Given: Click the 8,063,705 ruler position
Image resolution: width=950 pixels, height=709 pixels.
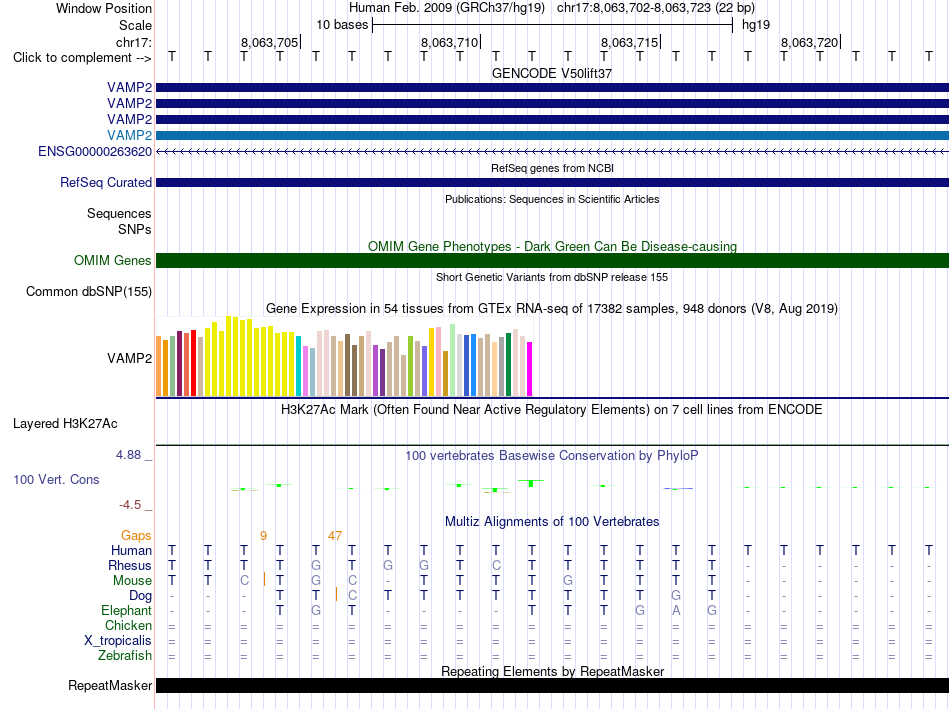Looking at the screenshot, I should pos(270,42).
